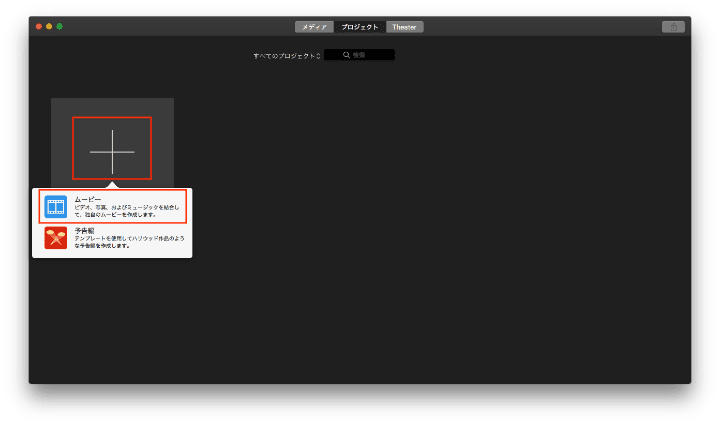Enter full screen with the green button
Viewport: 720px width, 425px height.
coord(60,26)
